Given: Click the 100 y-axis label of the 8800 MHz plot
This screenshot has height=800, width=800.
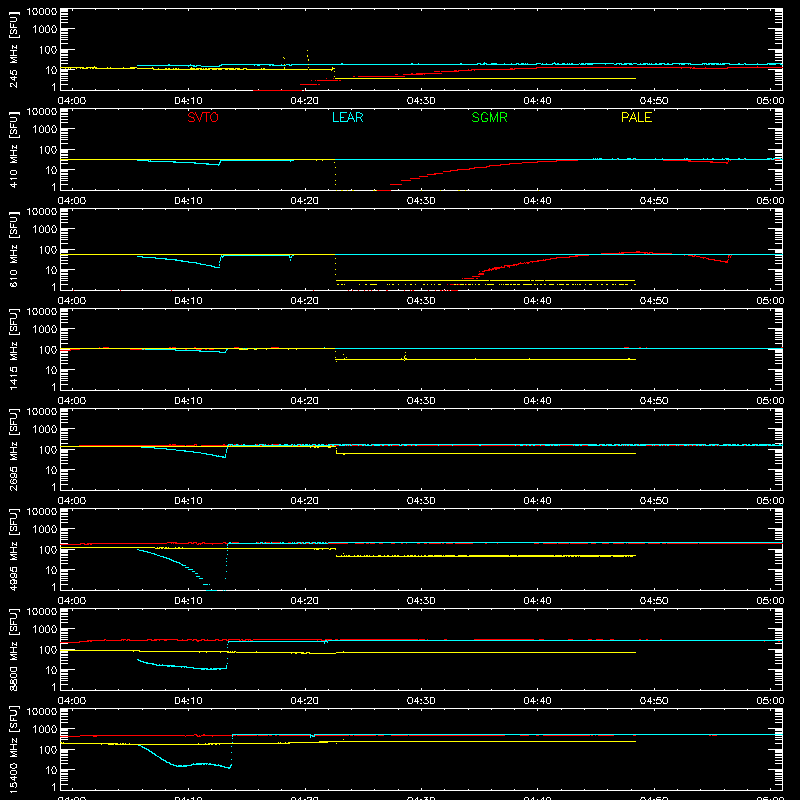Looking at the screenshot, I should [48, 649].
